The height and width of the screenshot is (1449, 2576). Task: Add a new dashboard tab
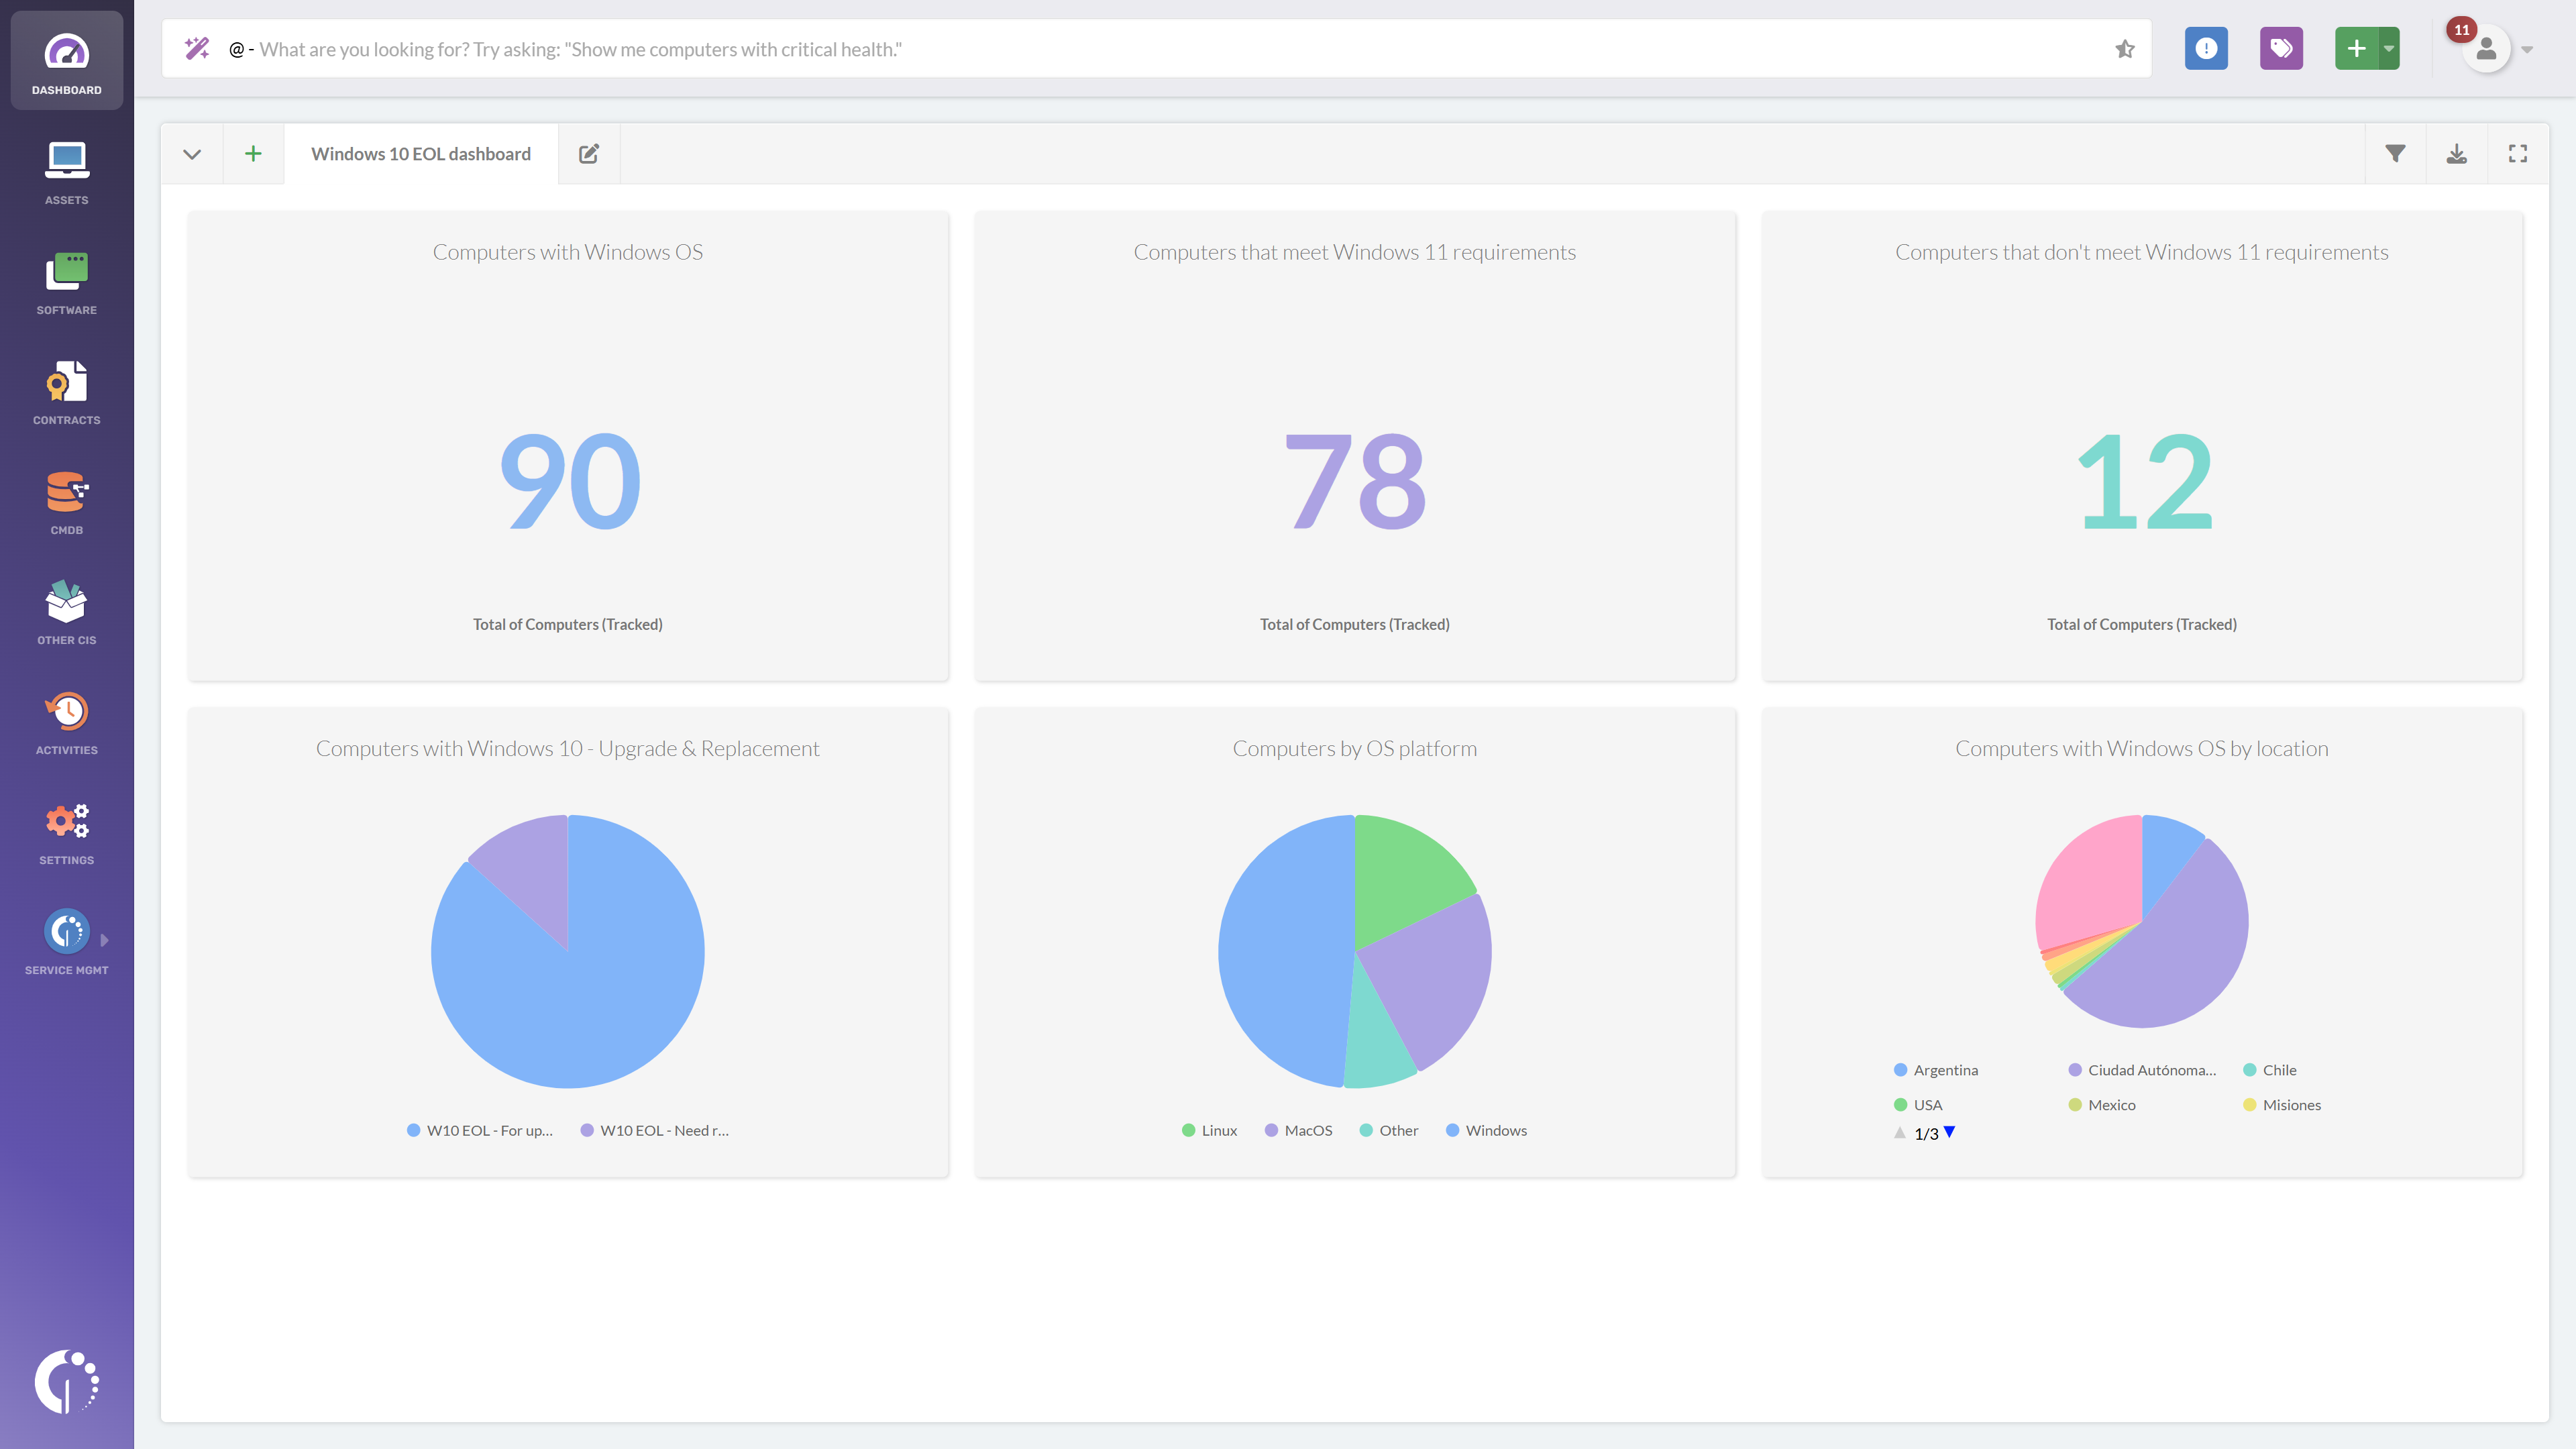pos(253,154)
